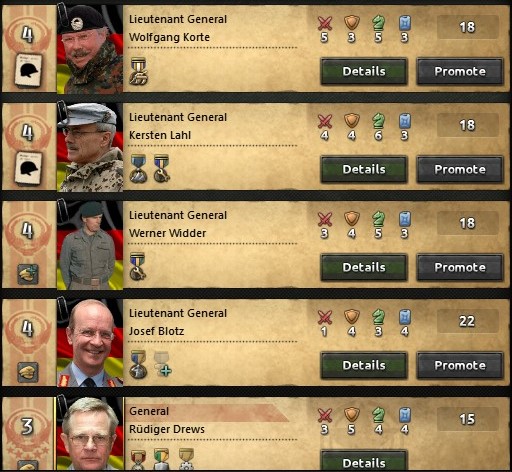The height and width of the screenshot is (472, 512).
Task: Add new trait to Josef Blotz
Action: 163,364
